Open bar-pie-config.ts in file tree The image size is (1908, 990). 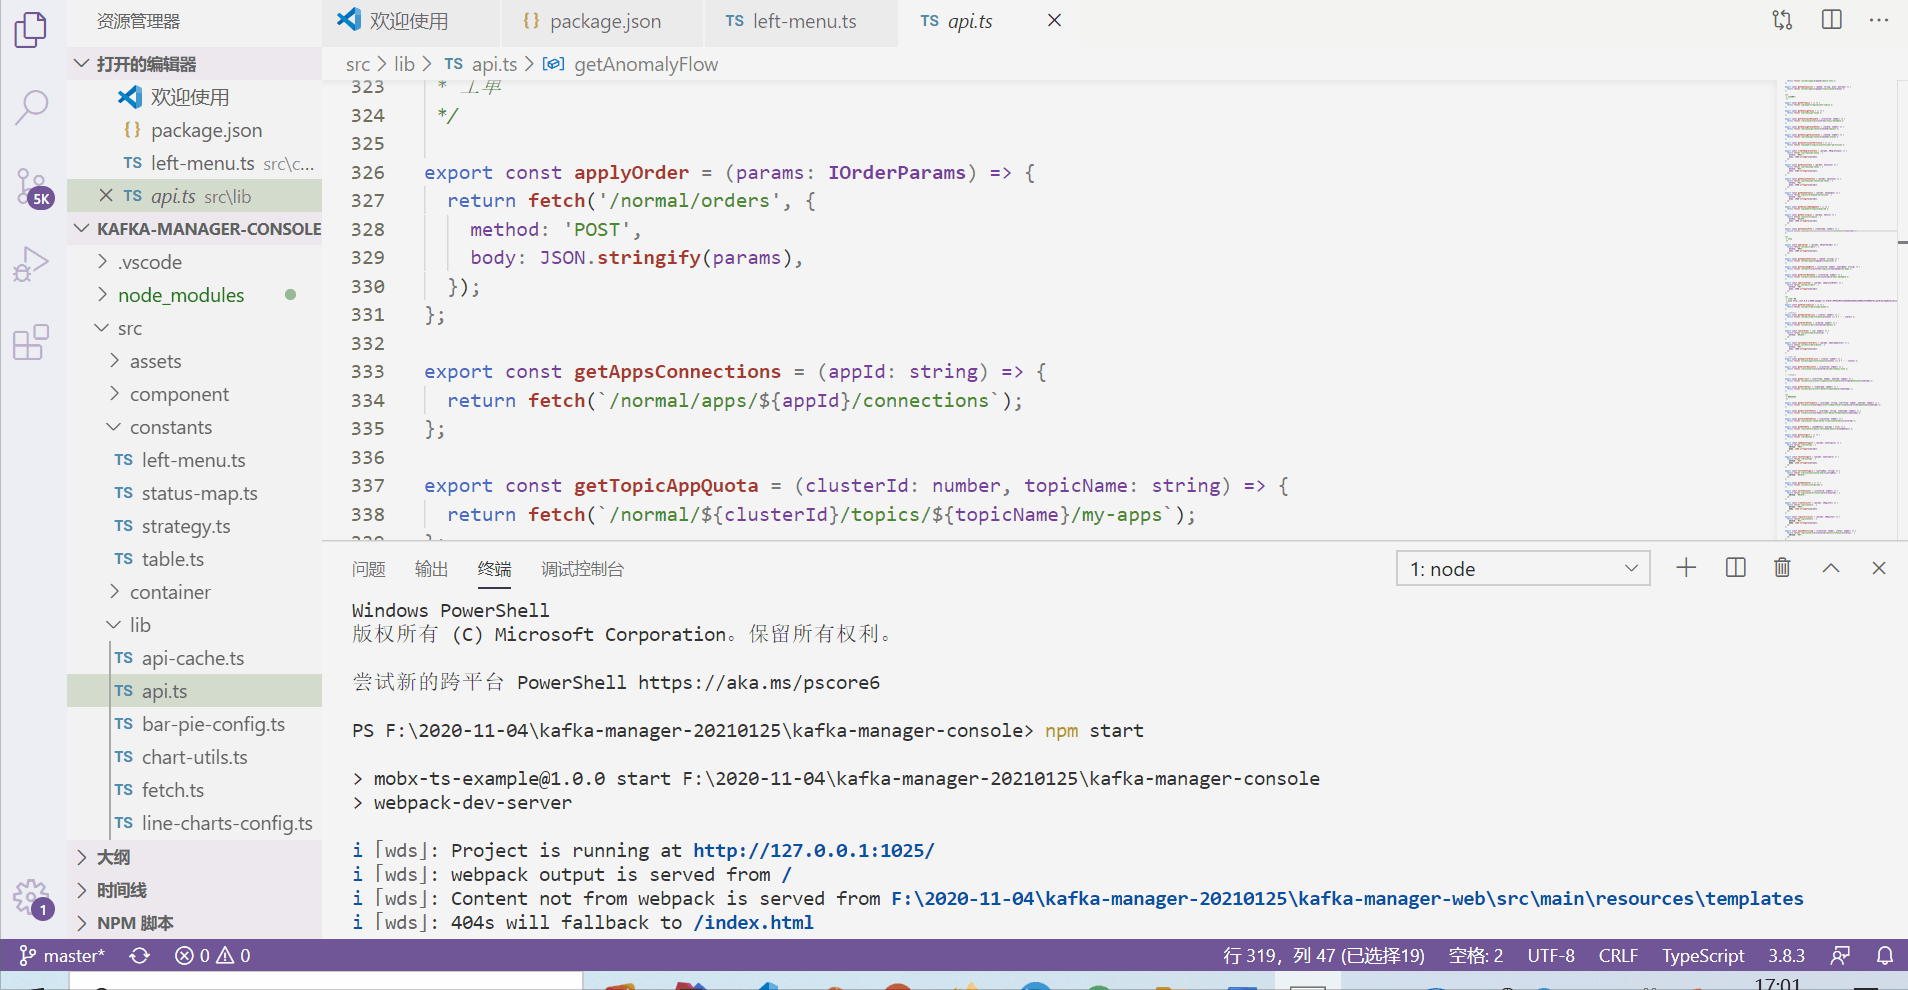195,724
